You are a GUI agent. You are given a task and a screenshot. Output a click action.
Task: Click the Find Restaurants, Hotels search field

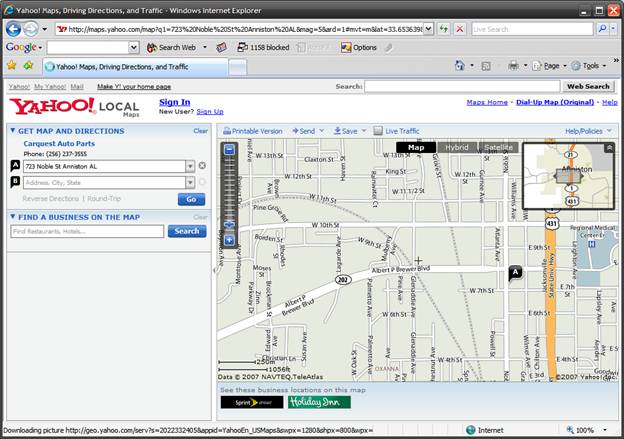[x=87, y=231]
